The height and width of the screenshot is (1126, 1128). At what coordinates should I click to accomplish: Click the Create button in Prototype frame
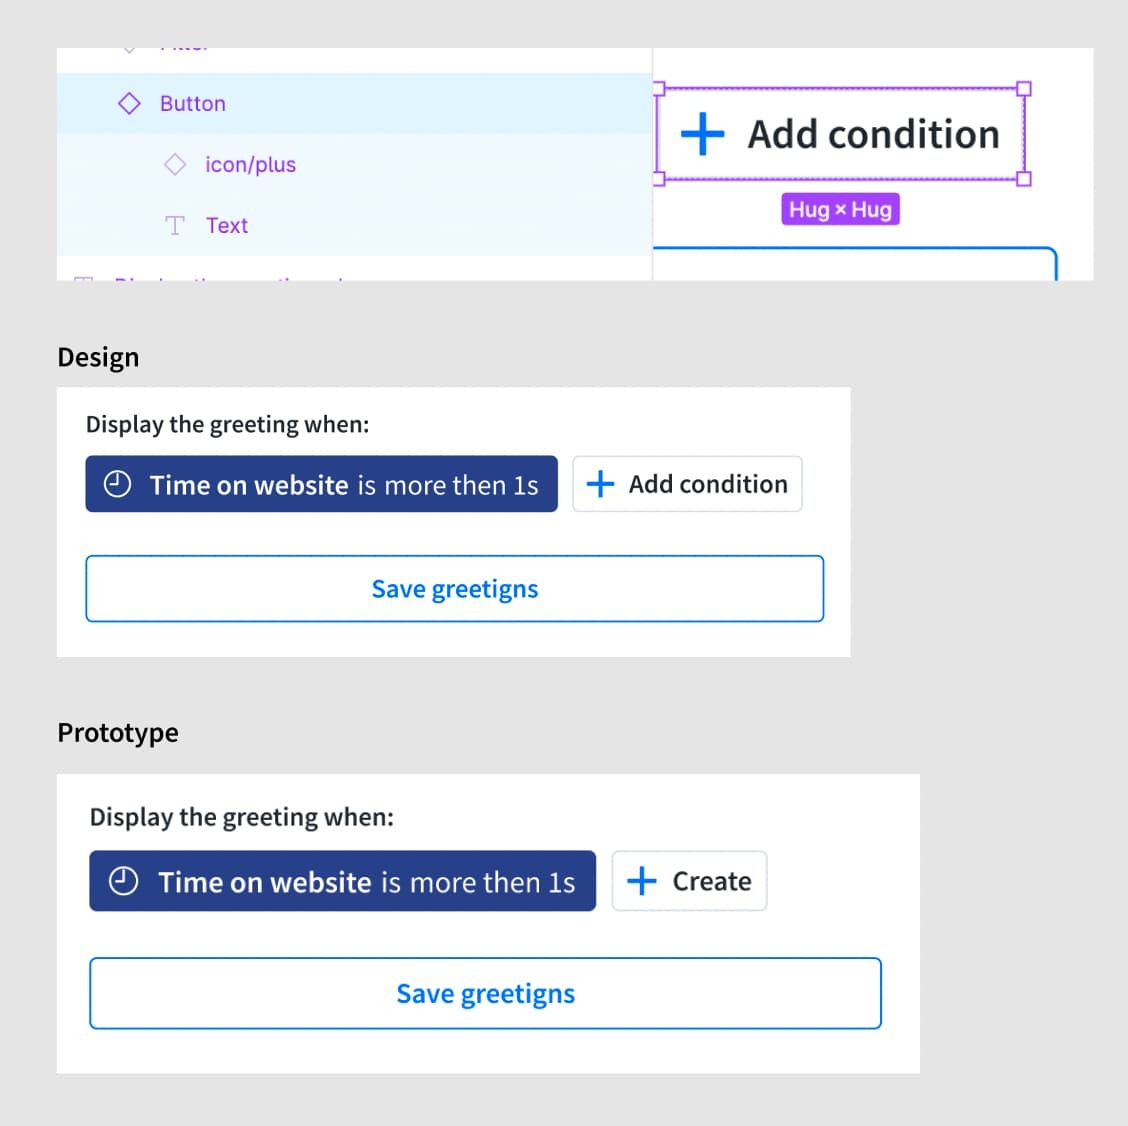[689, 881]
